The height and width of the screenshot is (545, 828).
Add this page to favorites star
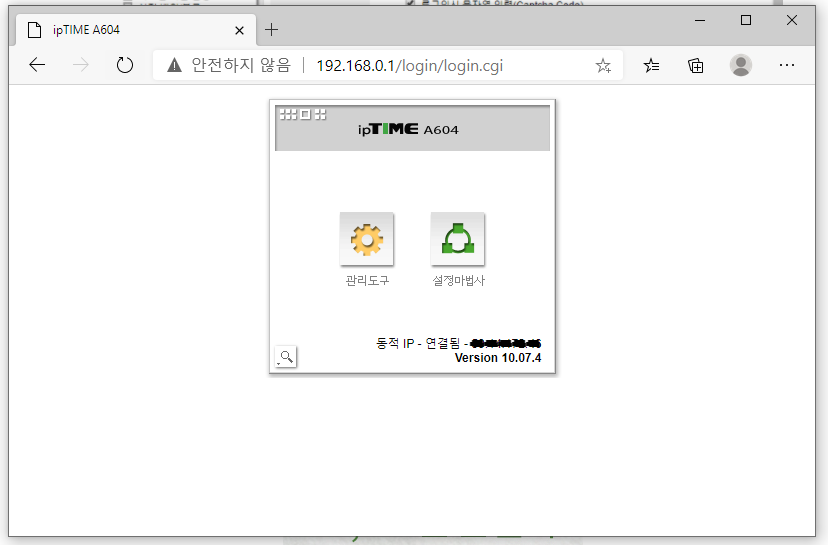pos(603,65)
